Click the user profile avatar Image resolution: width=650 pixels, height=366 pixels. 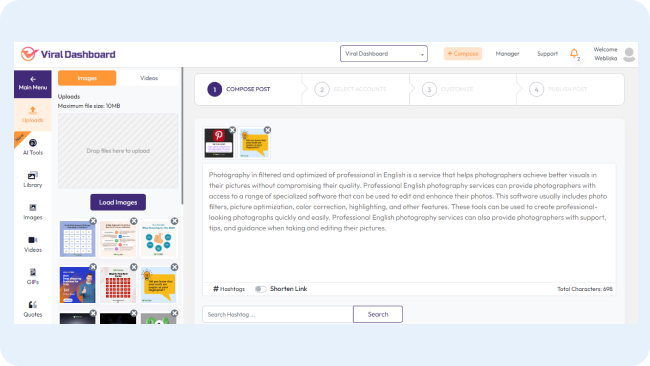click(629, 54)
